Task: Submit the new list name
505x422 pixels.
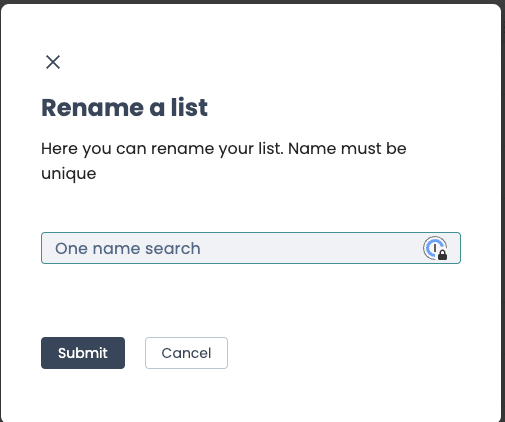Action: point(83,353)
